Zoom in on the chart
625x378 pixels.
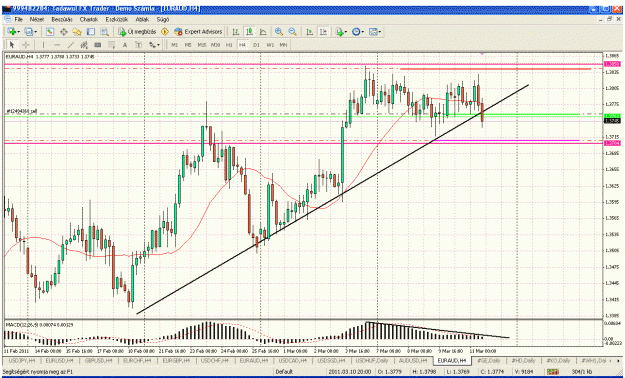[x=279, y=32]
